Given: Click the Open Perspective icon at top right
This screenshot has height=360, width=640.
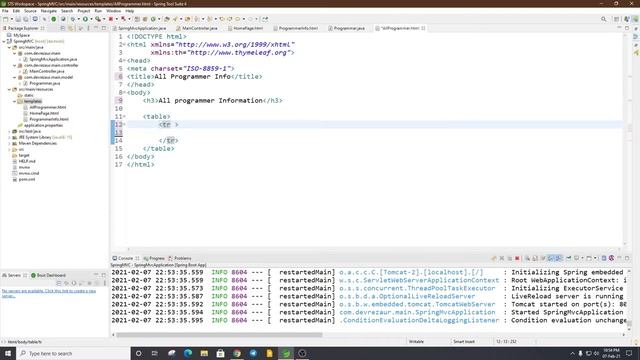Looking at the screenshot, I should (617, 19).
